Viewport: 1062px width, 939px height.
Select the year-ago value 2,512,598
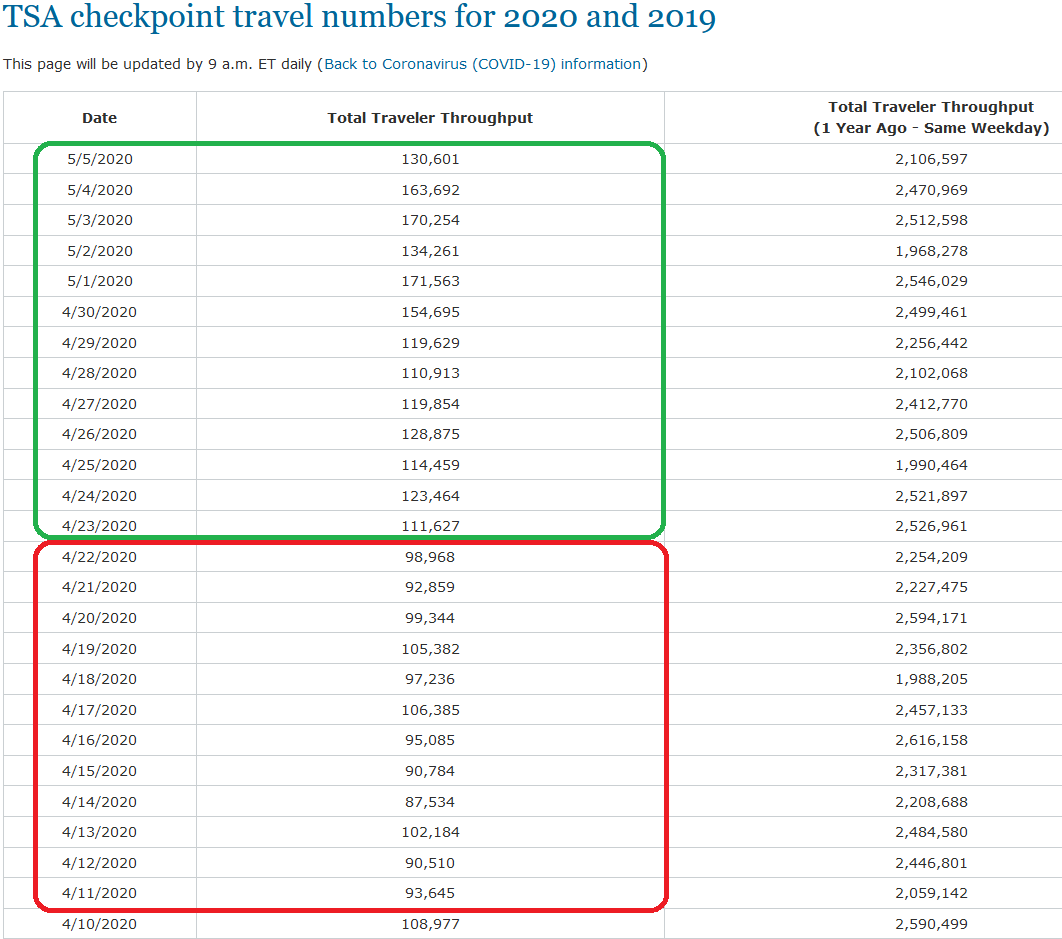(931, 220)
